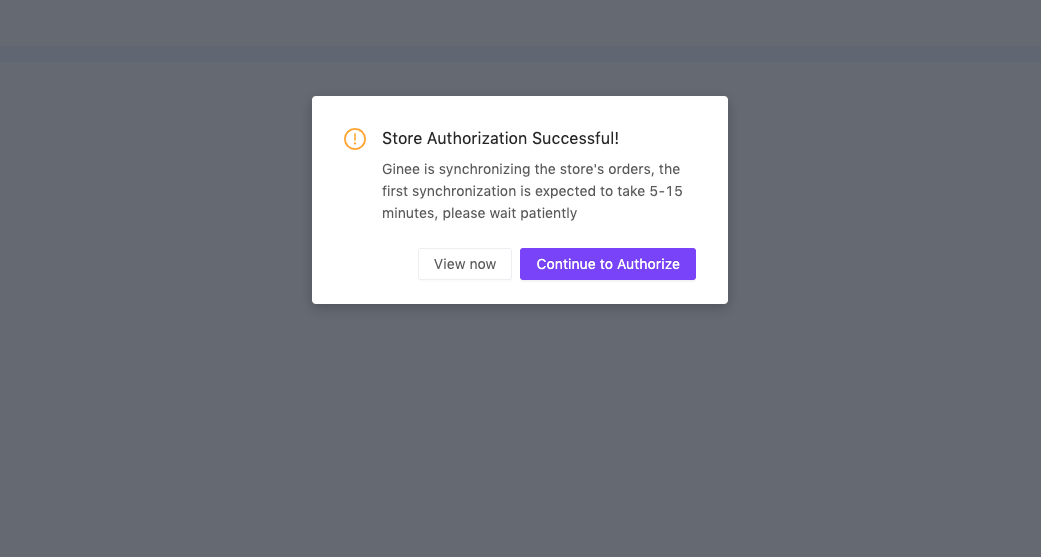Click the synchronization message paragraph
Viewport: 1041px width, 557px height.
532,191
